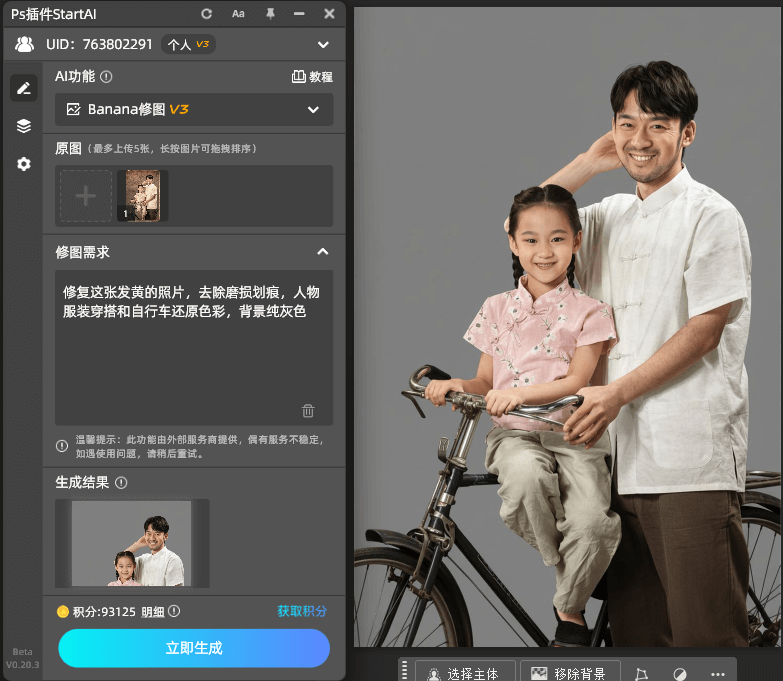Close the StartAI plugin panel
This screenshot has height=681, width=783.
(329, 14)
